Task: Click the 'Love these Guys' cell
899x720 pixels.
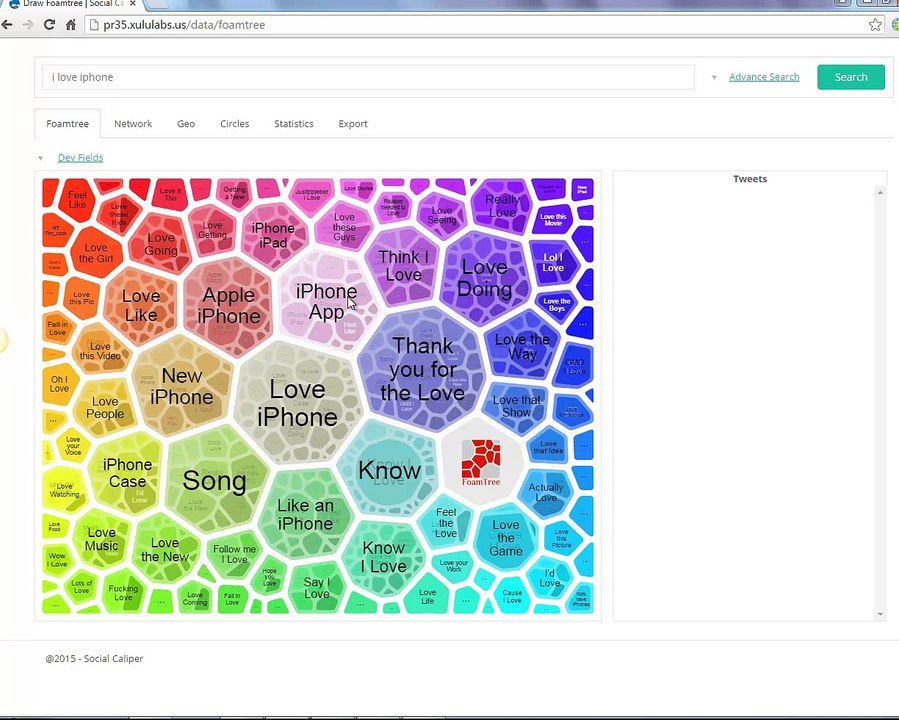Action: pyautogui.click(x=344, y=226)
